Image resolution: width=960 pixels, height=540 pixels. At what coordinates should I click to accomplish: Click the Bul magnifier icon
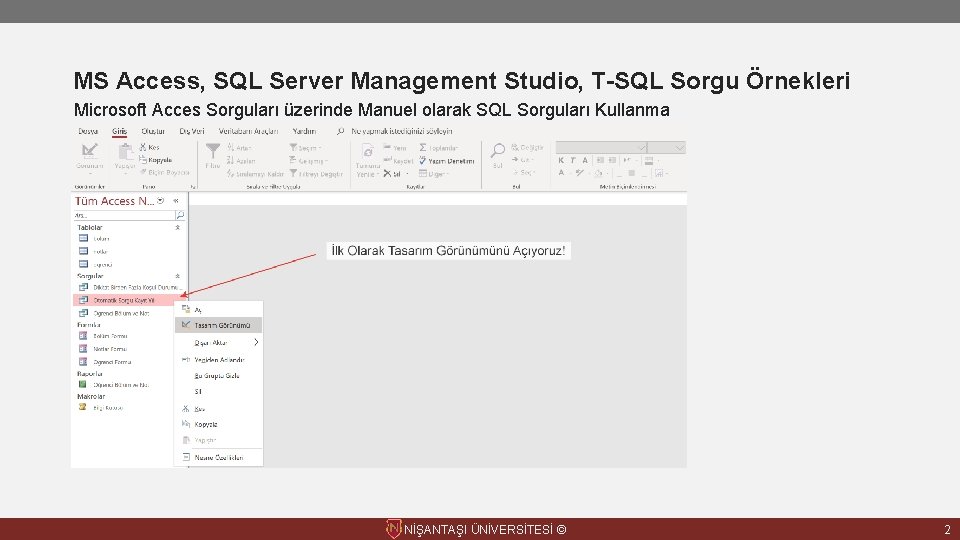click(x=498, y=150)
